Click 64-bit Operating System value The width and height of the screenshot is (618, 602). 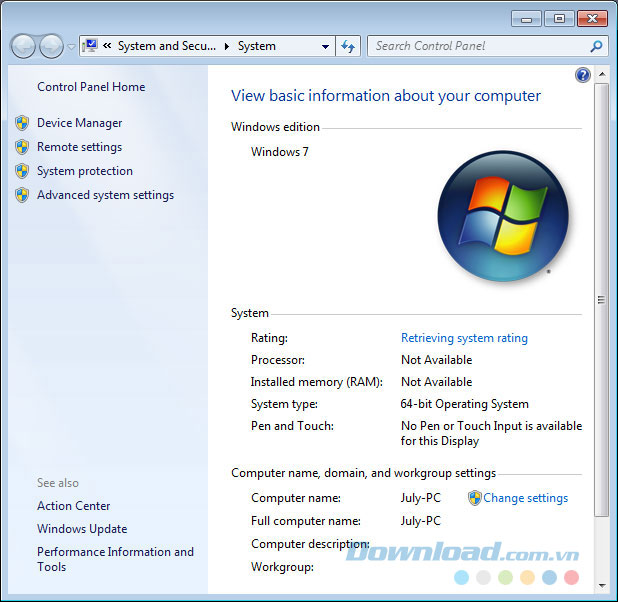pos(464,404)
